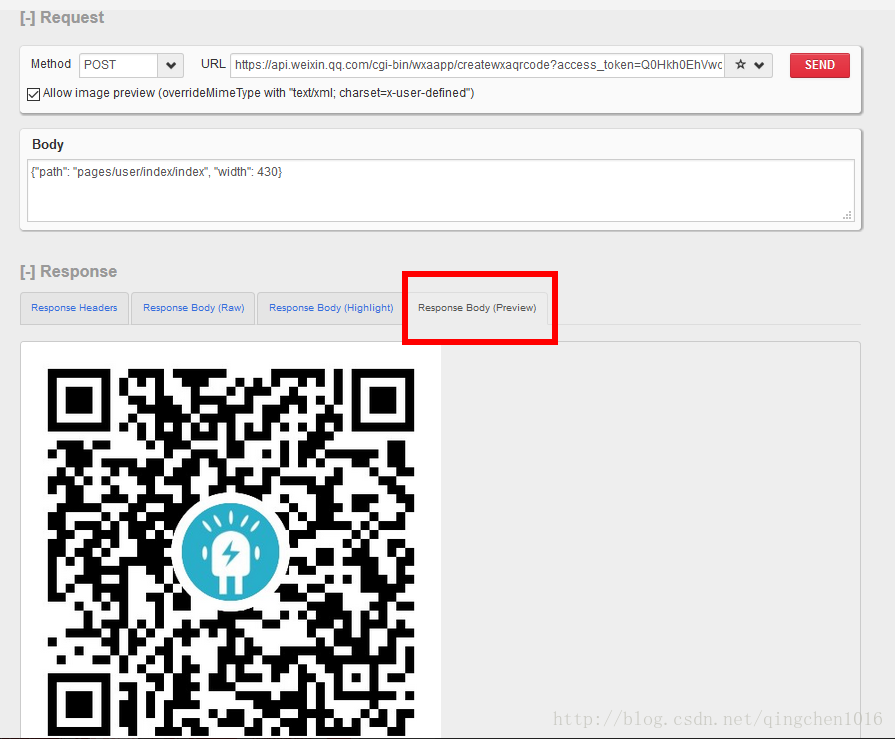Viewport: 895px width, 739px height.
Task: Select the Response Body (Preview) tab
Action: click(477, 308)
